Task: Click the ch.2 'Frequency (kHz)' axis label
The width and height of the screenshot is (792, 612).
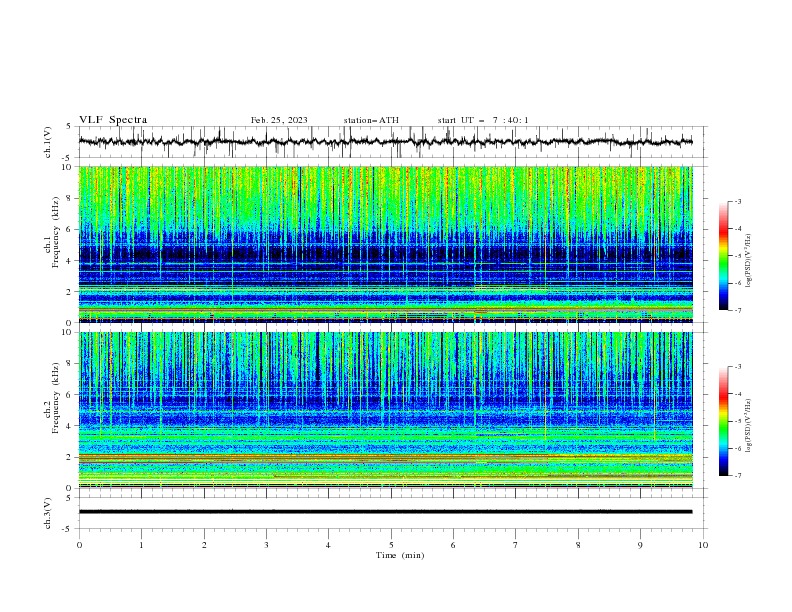Action: (56, 398)
